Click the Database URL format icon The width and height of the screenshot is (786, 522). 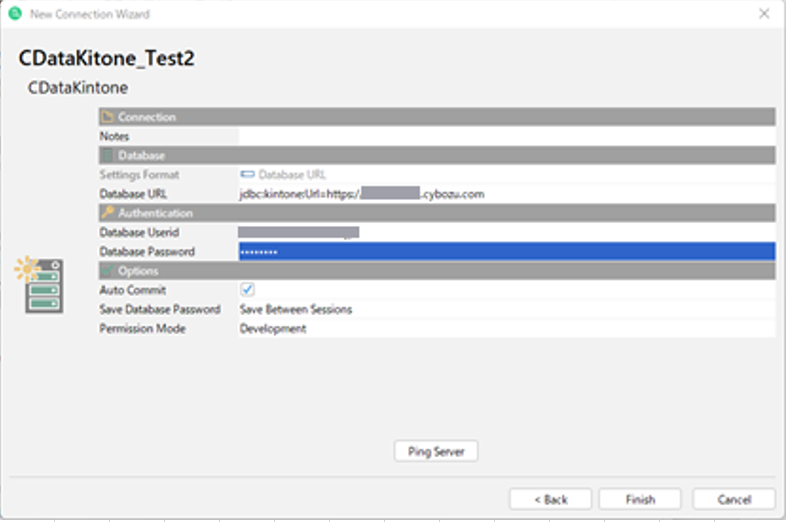pyautogui.click(x=247, y=175)
